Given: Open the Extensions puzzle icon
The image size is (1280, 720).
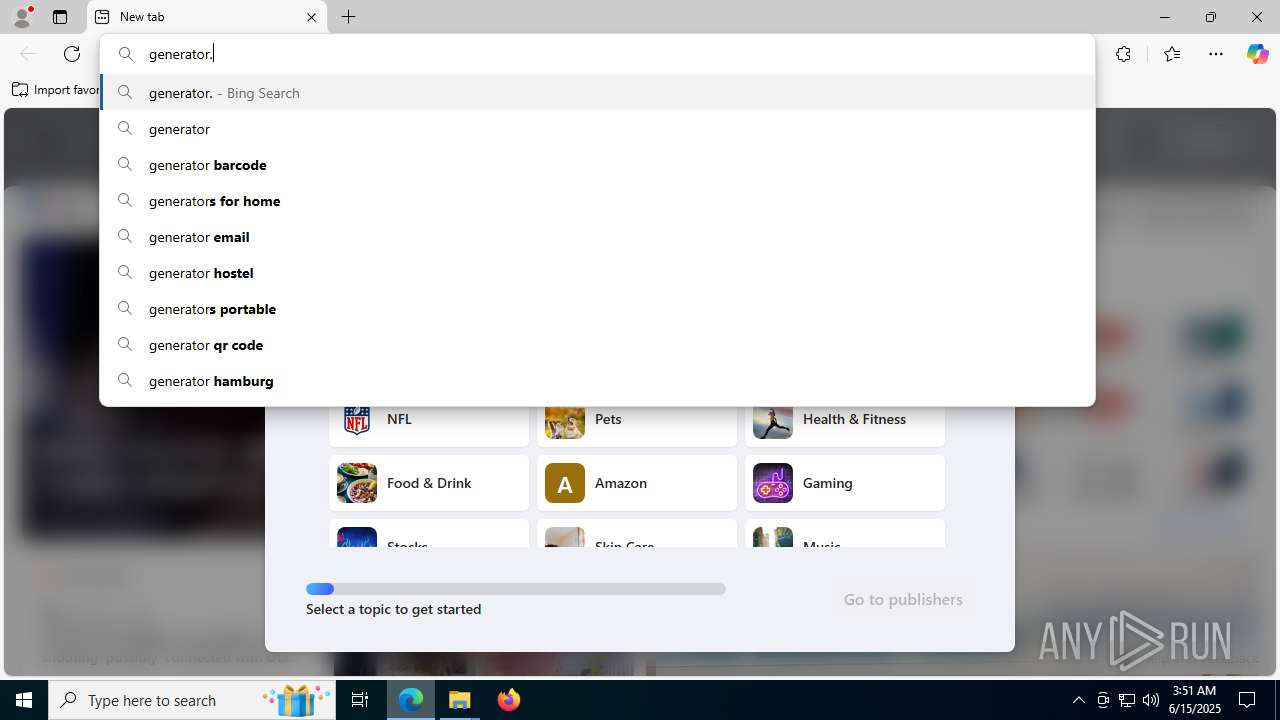Looking at the screenshot, I should point(1123,54).
